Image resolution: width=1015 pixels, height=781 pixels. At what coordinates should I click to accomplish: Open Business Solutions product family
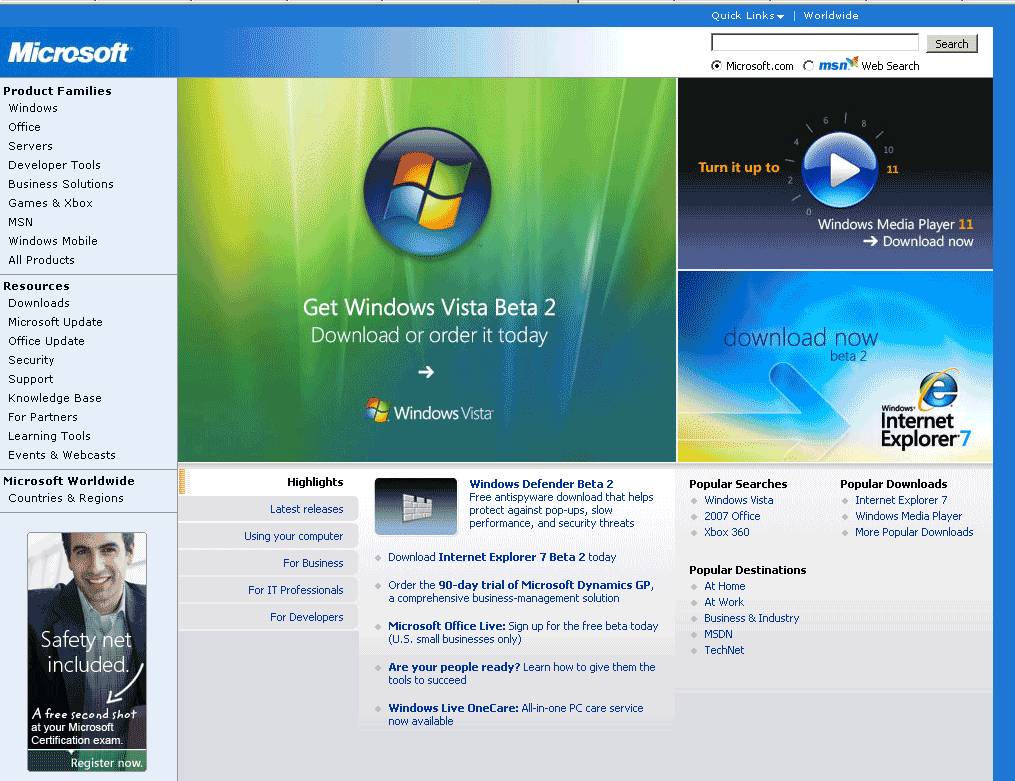61,184
